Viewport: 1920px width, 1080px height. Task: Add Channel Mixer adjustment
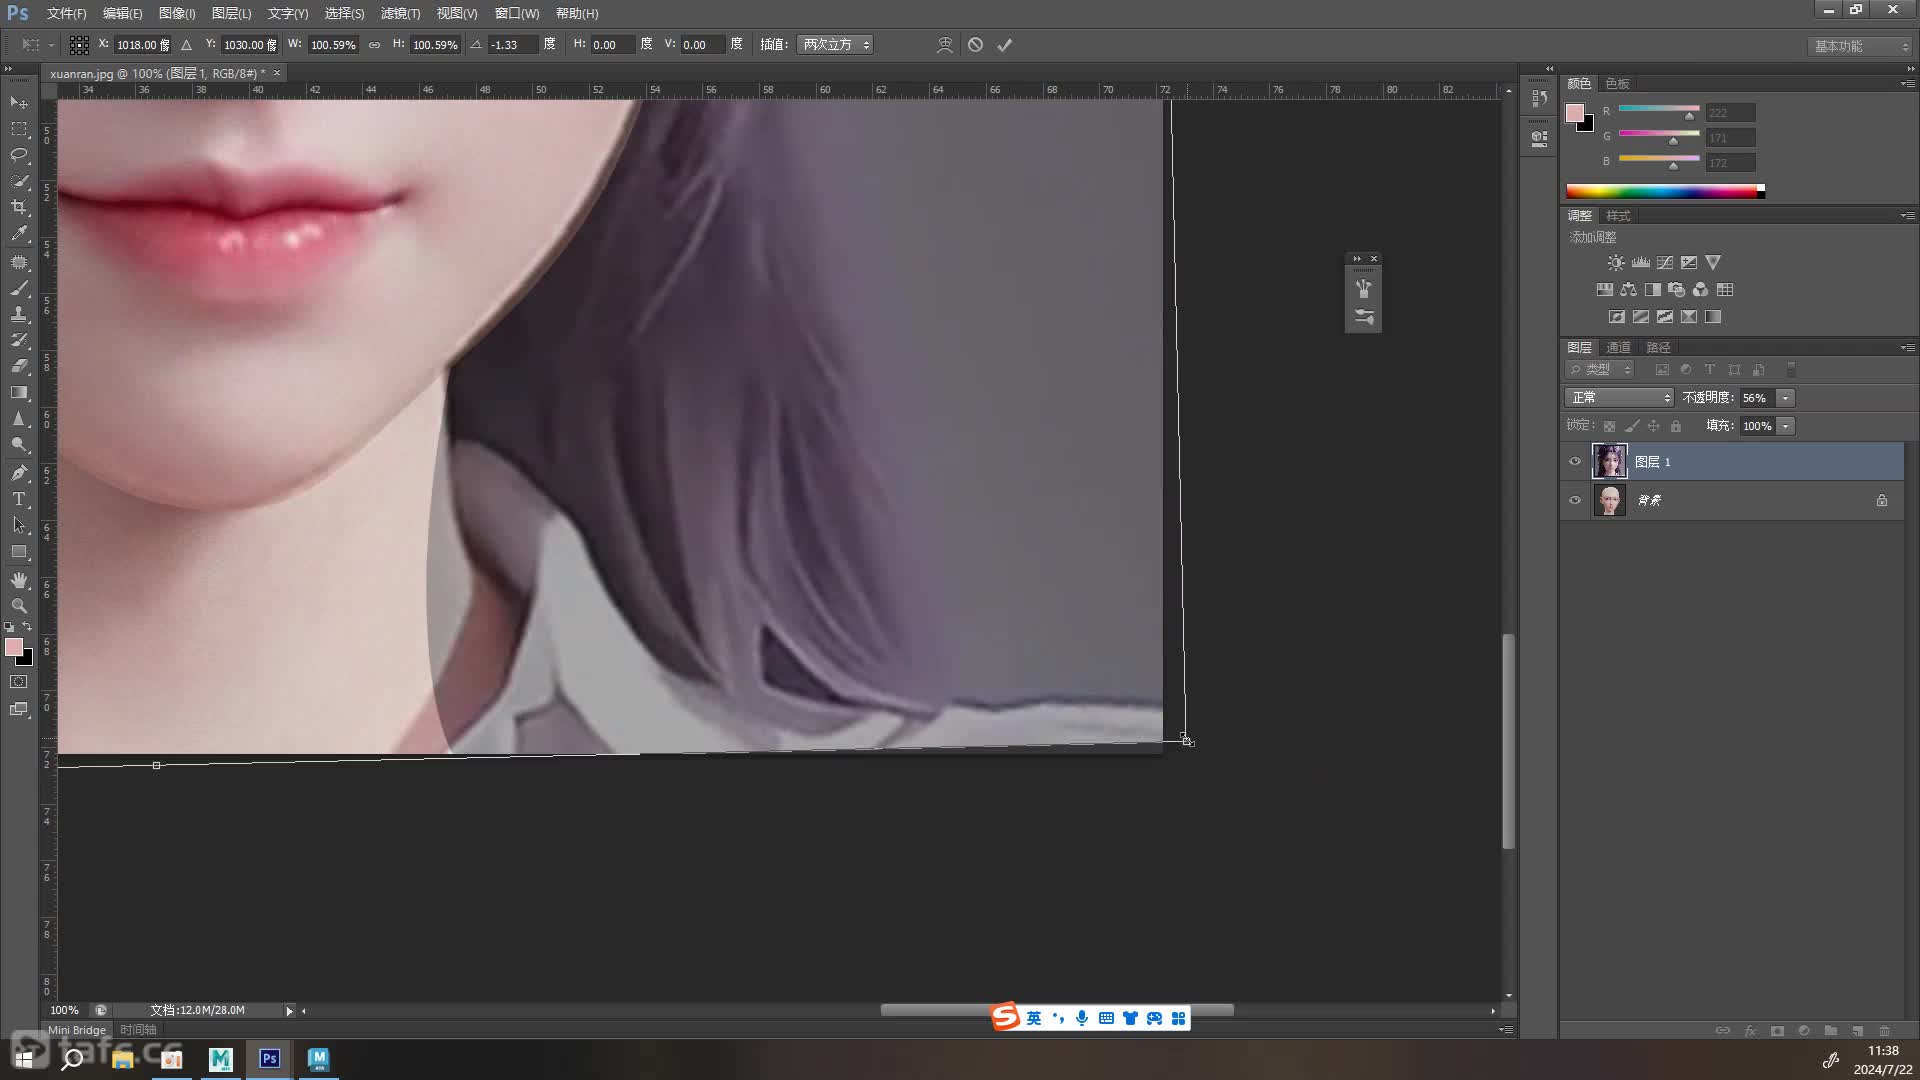coord(1701,290)
